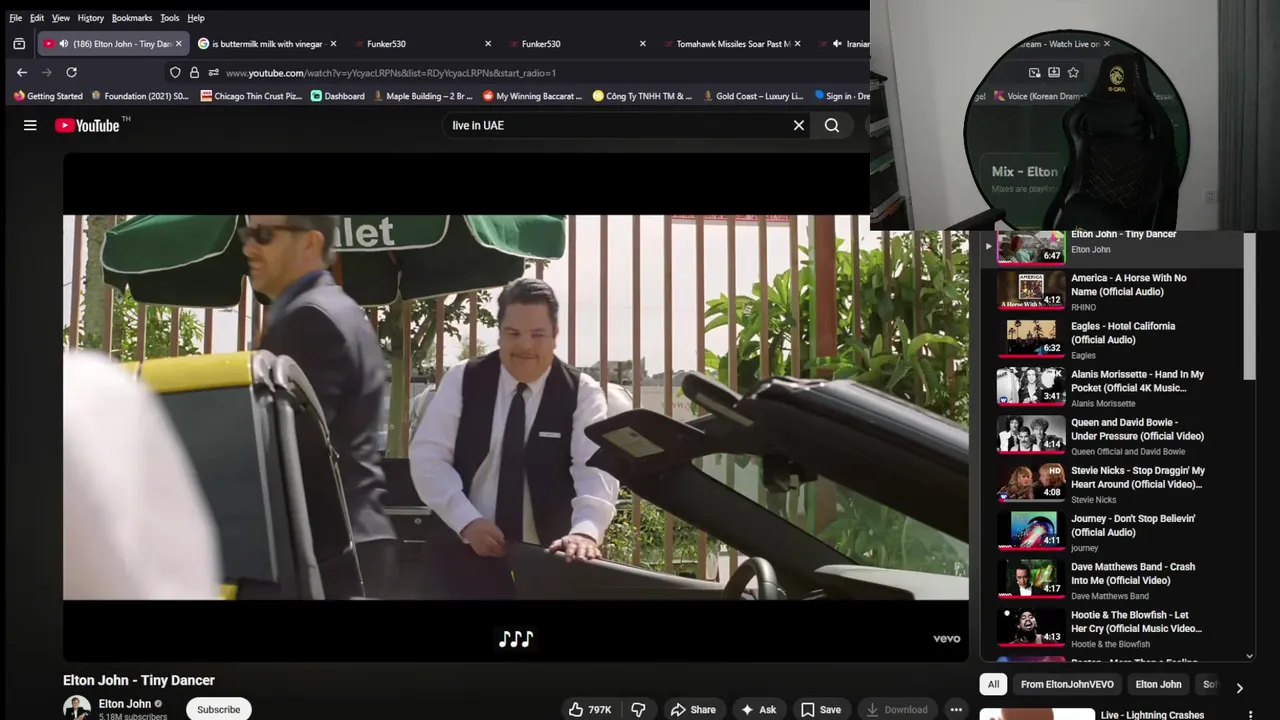Open the Firefox View icon left of tabs
This screenshot has width=1280, height=720.
point(19,44)
